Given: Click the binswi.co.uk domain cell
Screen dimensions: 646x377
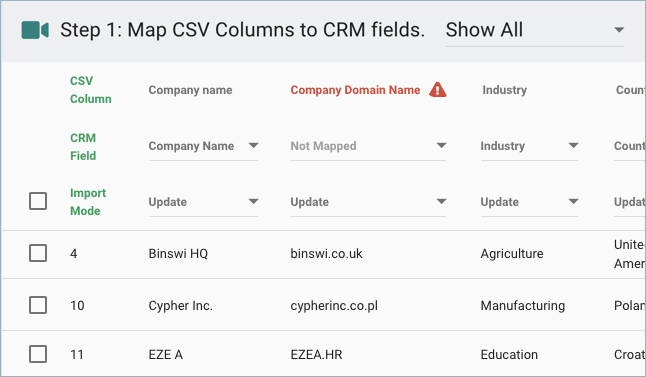Looking at the screenshot, I should point(326,253).
